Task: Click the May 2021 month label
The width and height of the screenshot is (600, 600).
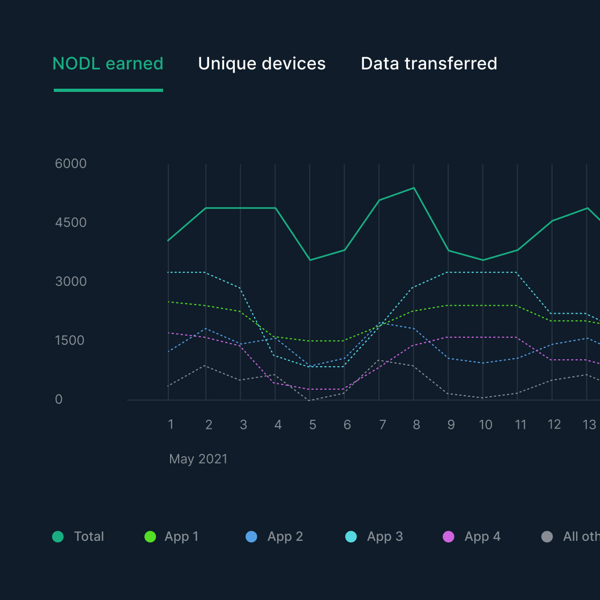Action: pyautogui.click(x=198, y=459)
